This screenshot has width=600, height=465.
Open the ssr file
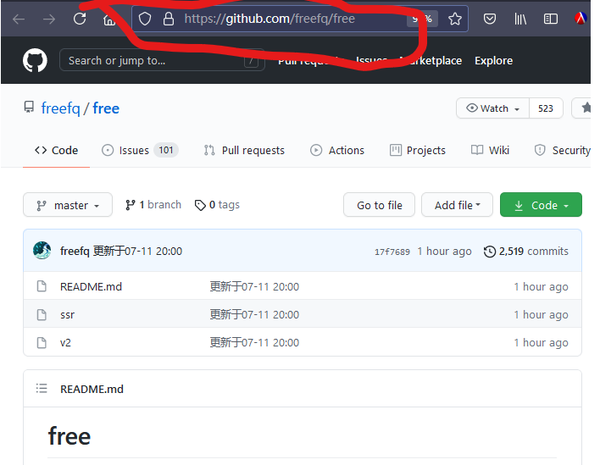point(67,315)
